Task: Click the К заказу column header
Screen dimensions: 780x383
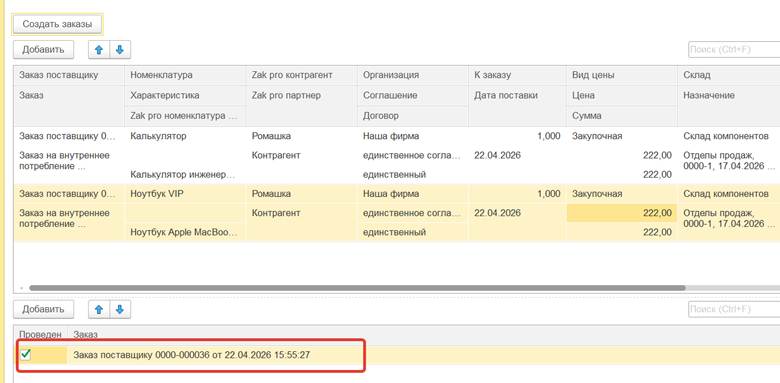Action: click(517, 75)
